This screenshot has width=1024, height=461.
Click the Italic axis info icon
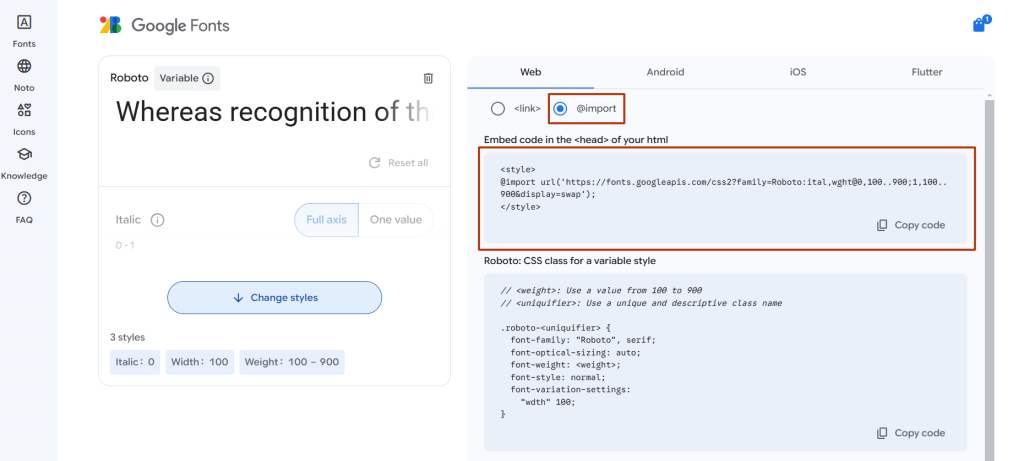pos(157,220)
